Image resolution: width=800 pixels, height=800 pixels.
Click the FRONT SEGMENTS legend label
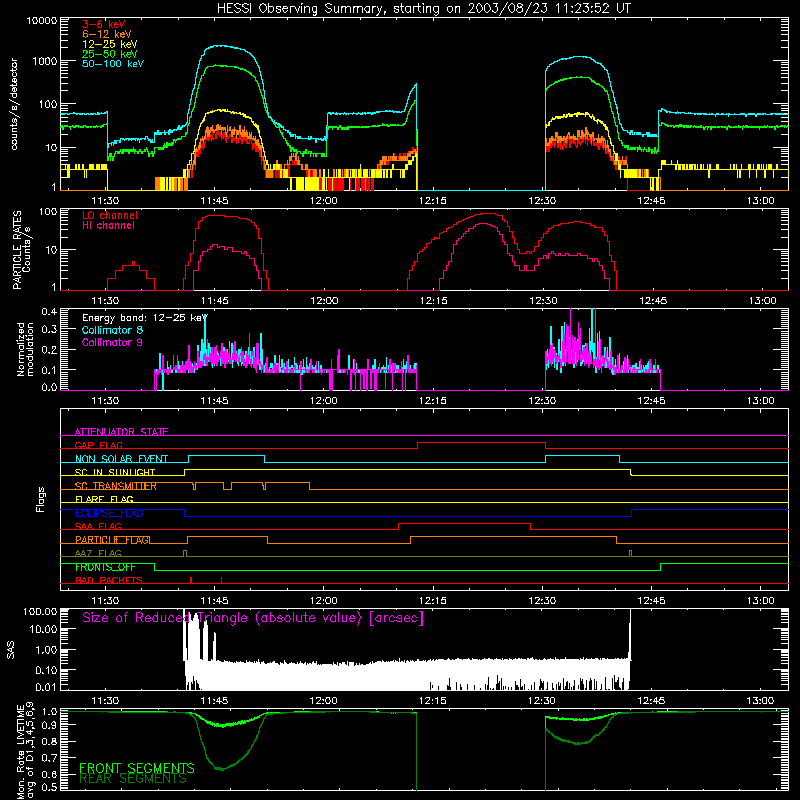[x=136, y=768]
